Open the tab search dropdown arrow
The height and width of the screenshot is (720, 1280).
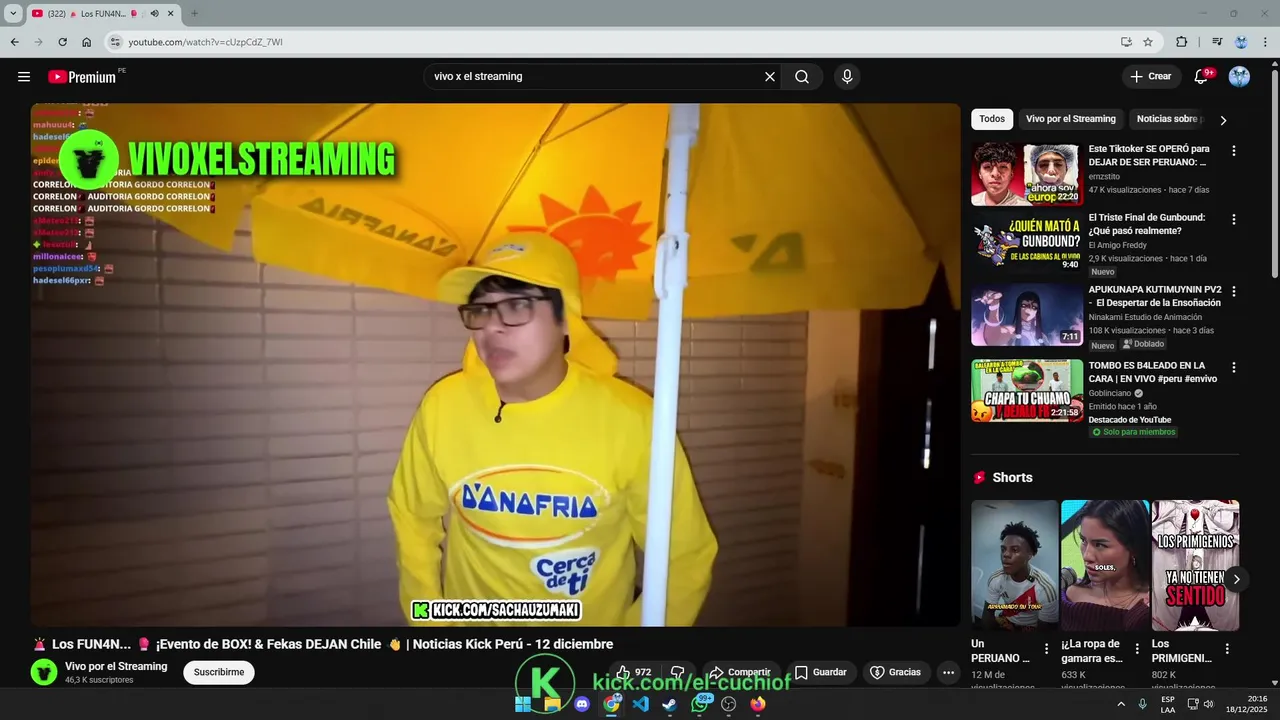(x=13, y=14)
